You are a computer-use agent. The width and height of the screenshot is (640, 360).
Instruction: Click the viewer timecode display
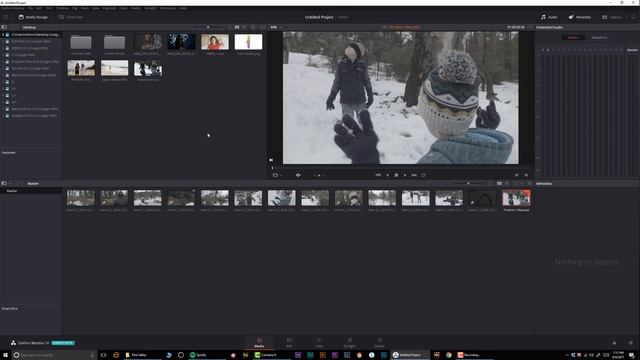coord(516,27)
